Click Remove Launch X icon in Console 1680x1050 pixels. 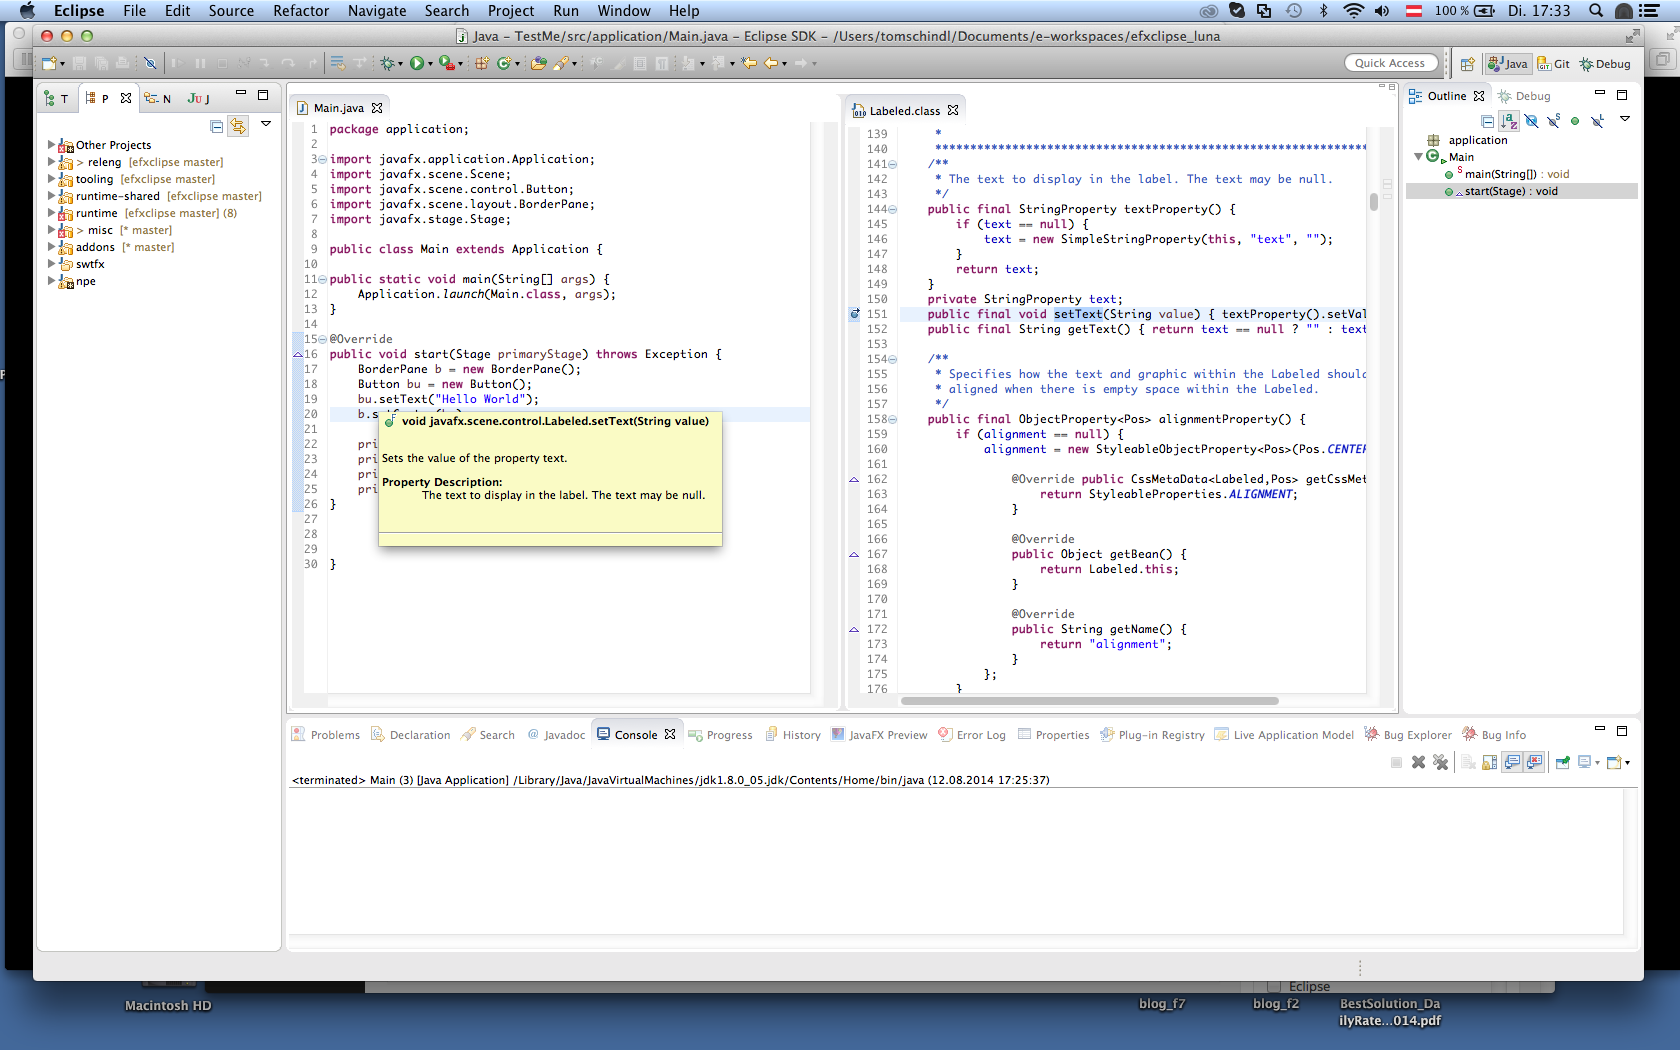coord(1418,762)
